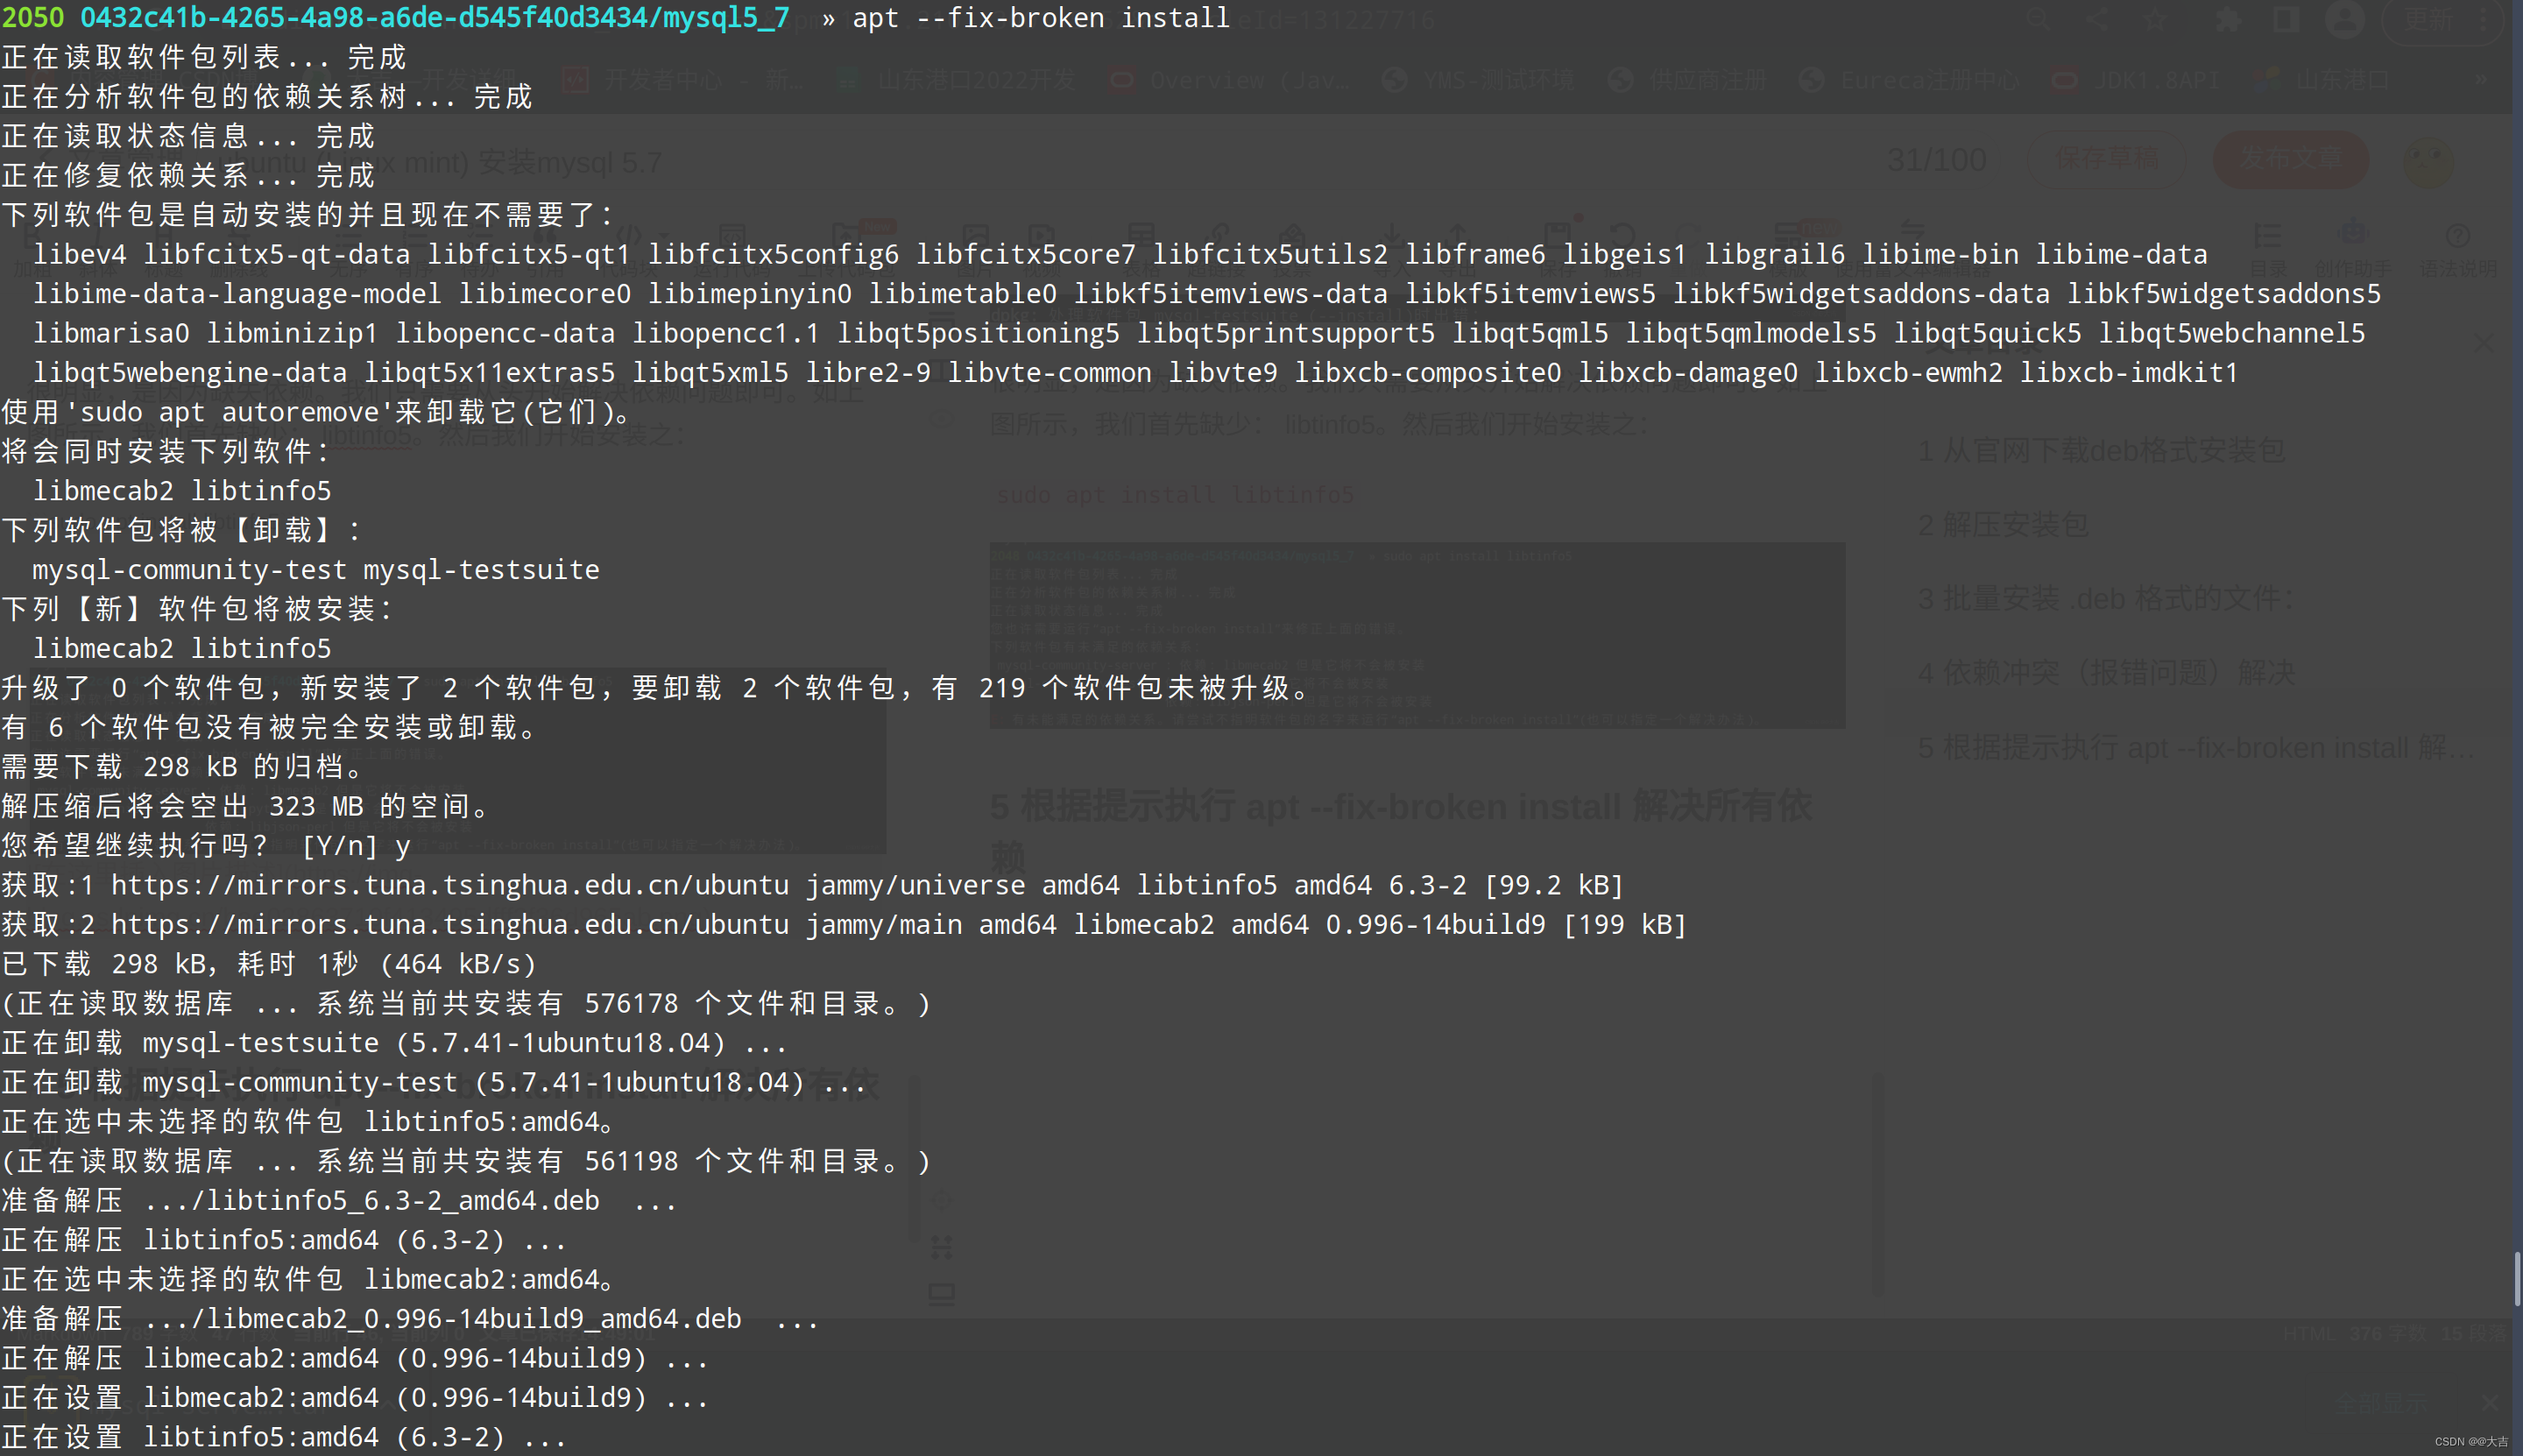Image resolution: width=2523 pixels, height=1456 pixels.
Task: Click "准备解压 .../libmecab2_0.996-14build9_amd64.deb" line
Action: coord(410,1319)
